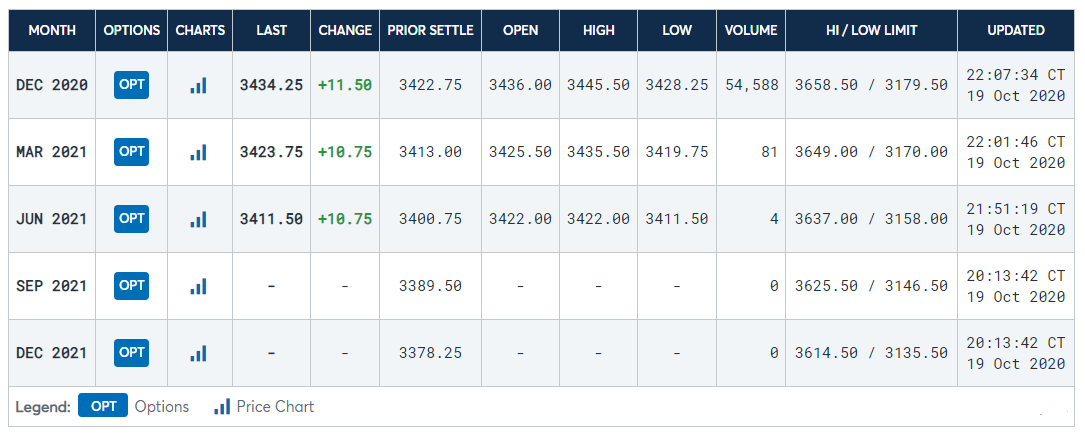
Task: Click the UPDATED column header
Action: (1016, 30)
